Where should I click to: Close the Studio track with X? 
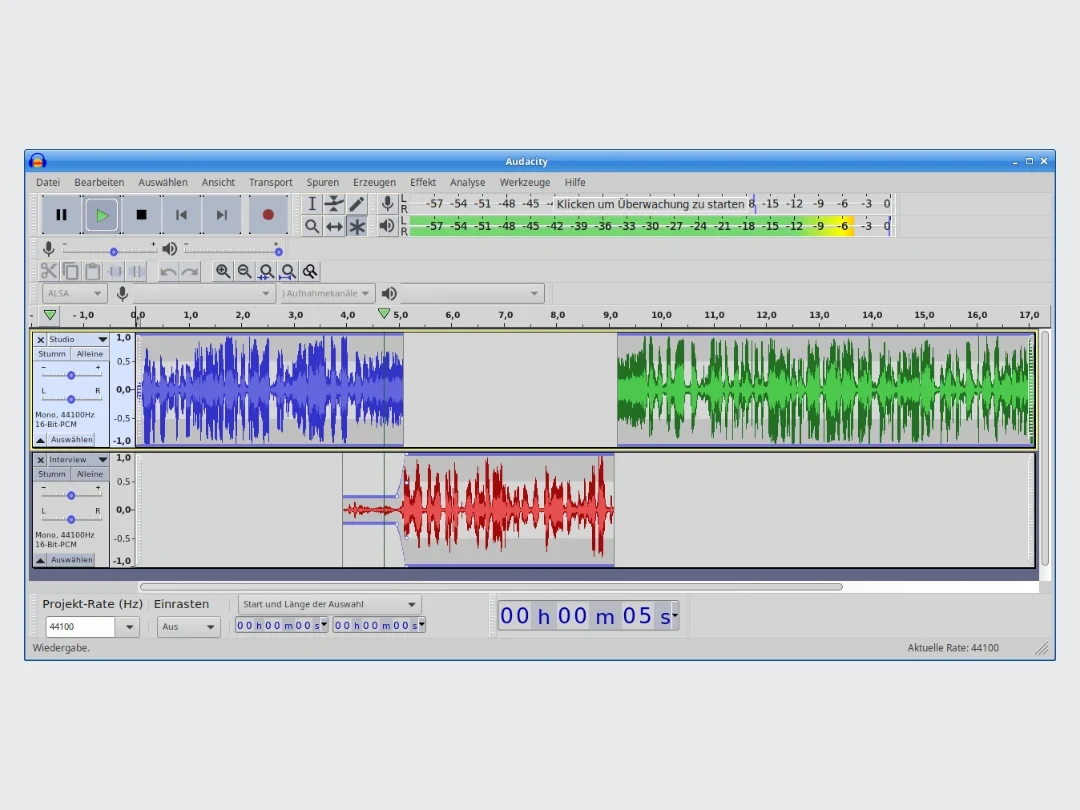pos(41,340)
